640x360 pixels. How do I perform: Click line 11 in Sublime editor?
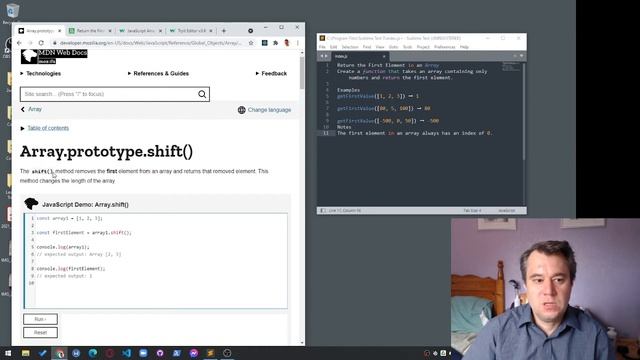click(414, 133)
